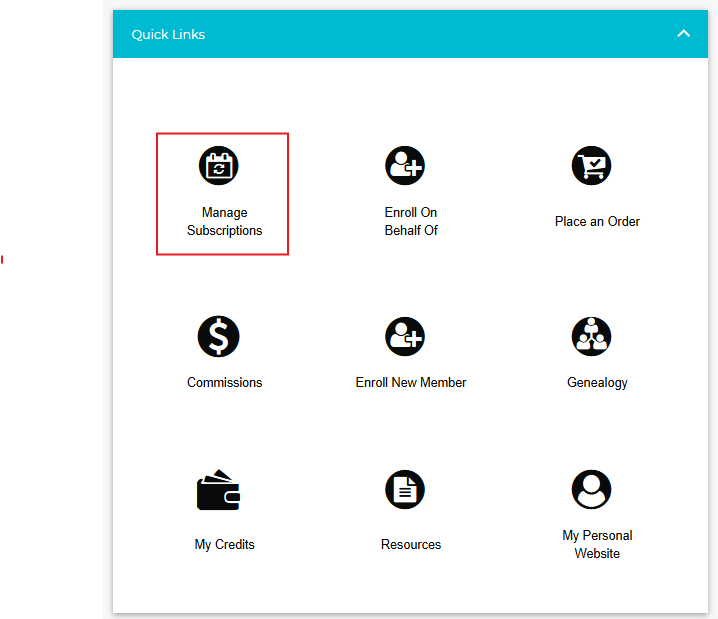Image resolution: width=718 pixels, height=619 pixels.
Task: Open the Resources document icon
Action: (x=405, y=489)
